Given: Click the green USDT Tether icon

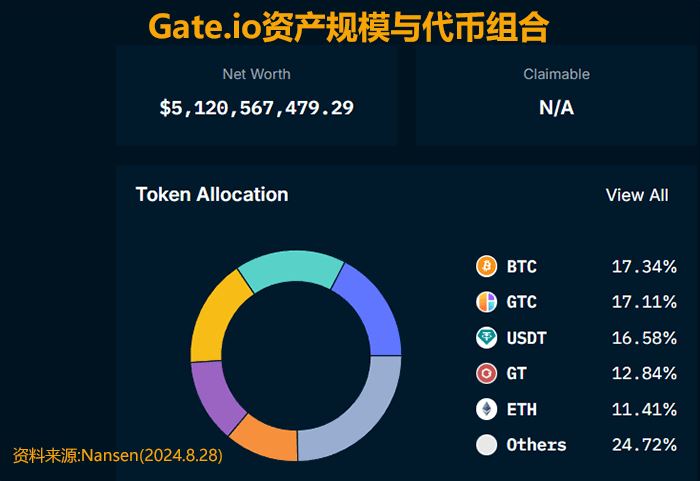Looking at the screenshot, I should point(487,338).
